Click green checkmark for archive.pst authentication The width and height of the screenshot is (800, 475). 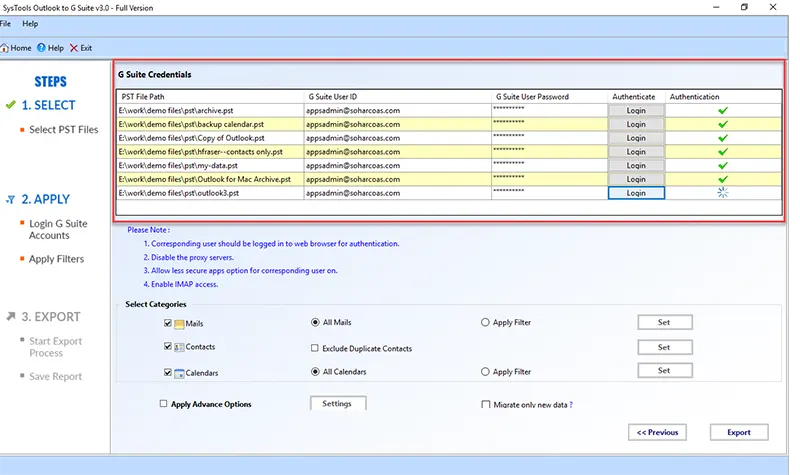(x=722, y=111)
